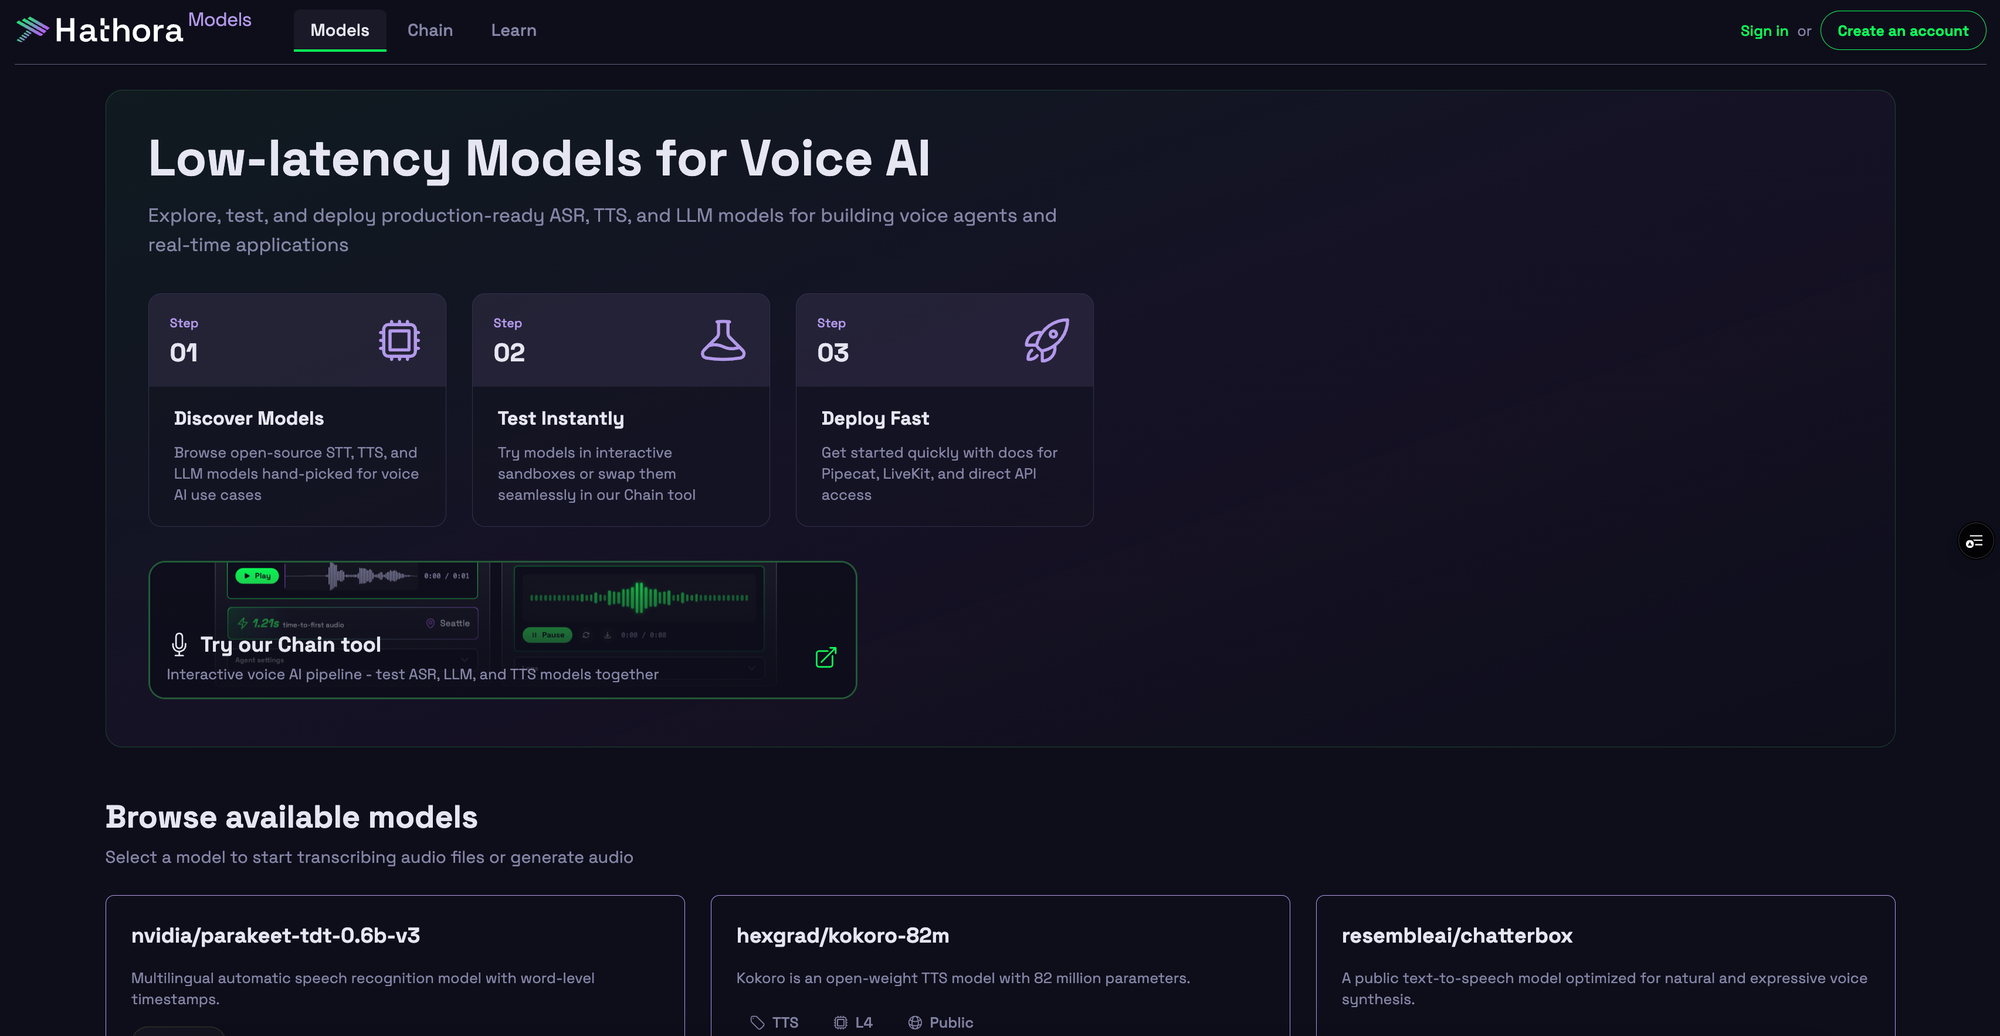Screen dimensions: 2000x1036
Task: Select the Discover Models card heading
Action: pyautogui.click(x=249, y=419)
